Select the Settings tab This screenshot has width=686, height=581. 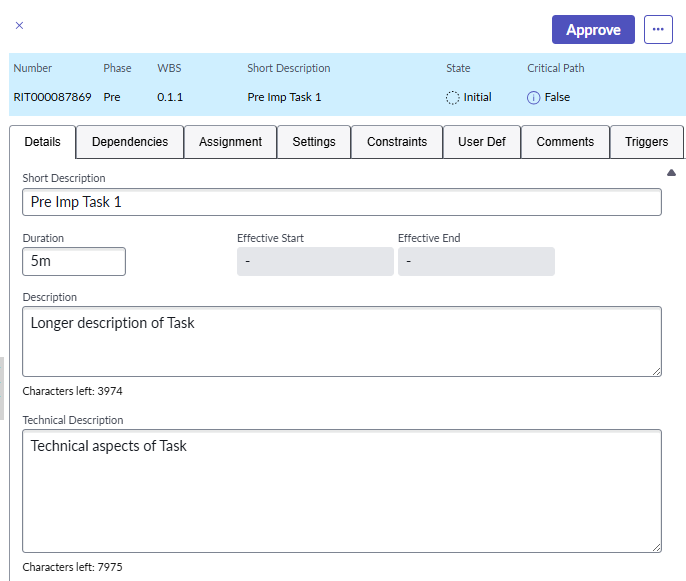click(314, 142)
